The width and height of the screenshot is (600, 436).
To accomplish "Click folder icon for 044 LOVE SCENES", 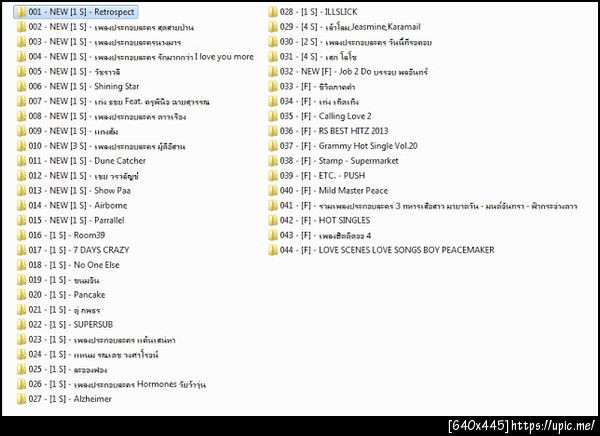I will tap(273, 250).
